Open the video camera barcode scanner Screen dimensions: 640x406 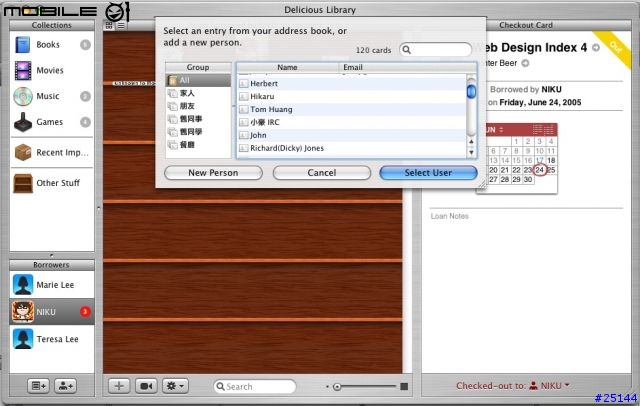coord(146,386)
